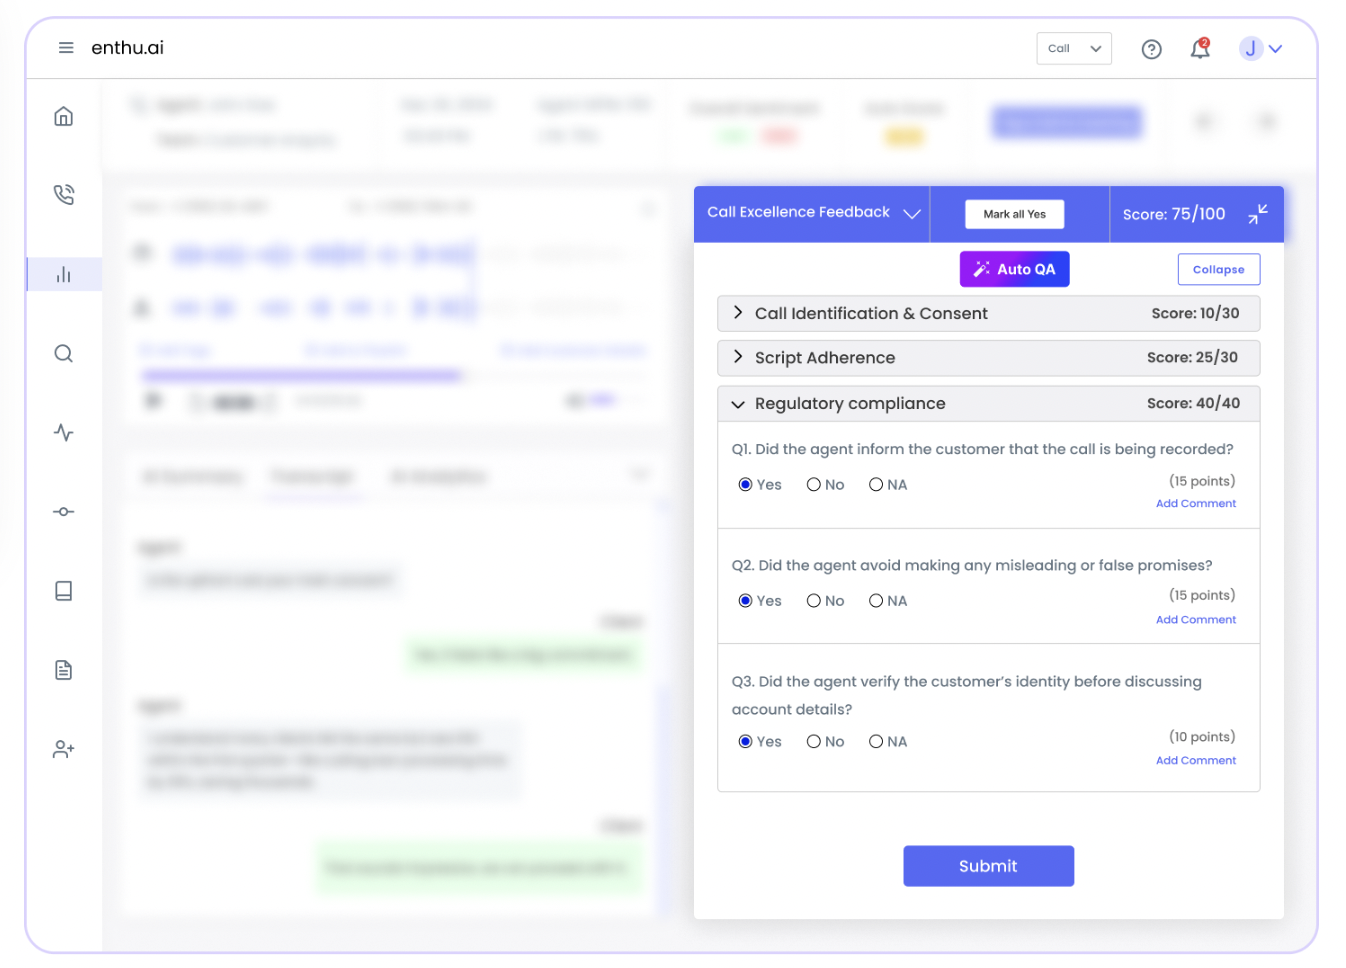Open the commit-node sidebar icon
Viewport: 1346px width, 968px height.
64,511
